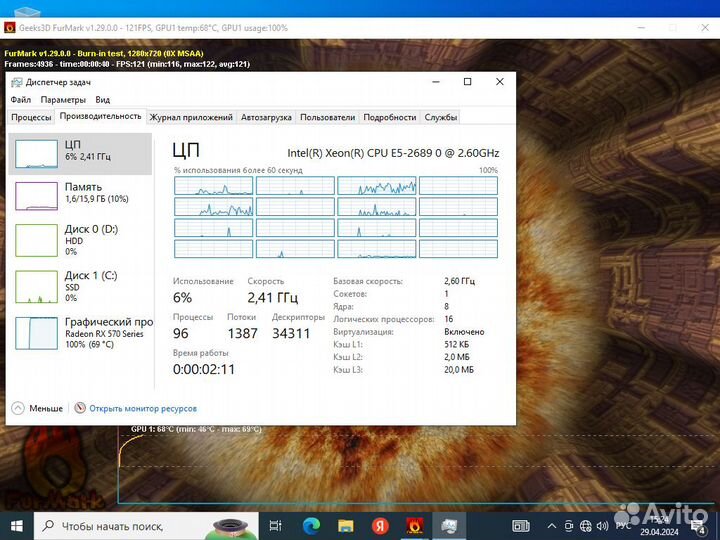Click the Диспетчер задач title bar icon
Viewport: 720px width, 540px height.
[x=17, y=82]
